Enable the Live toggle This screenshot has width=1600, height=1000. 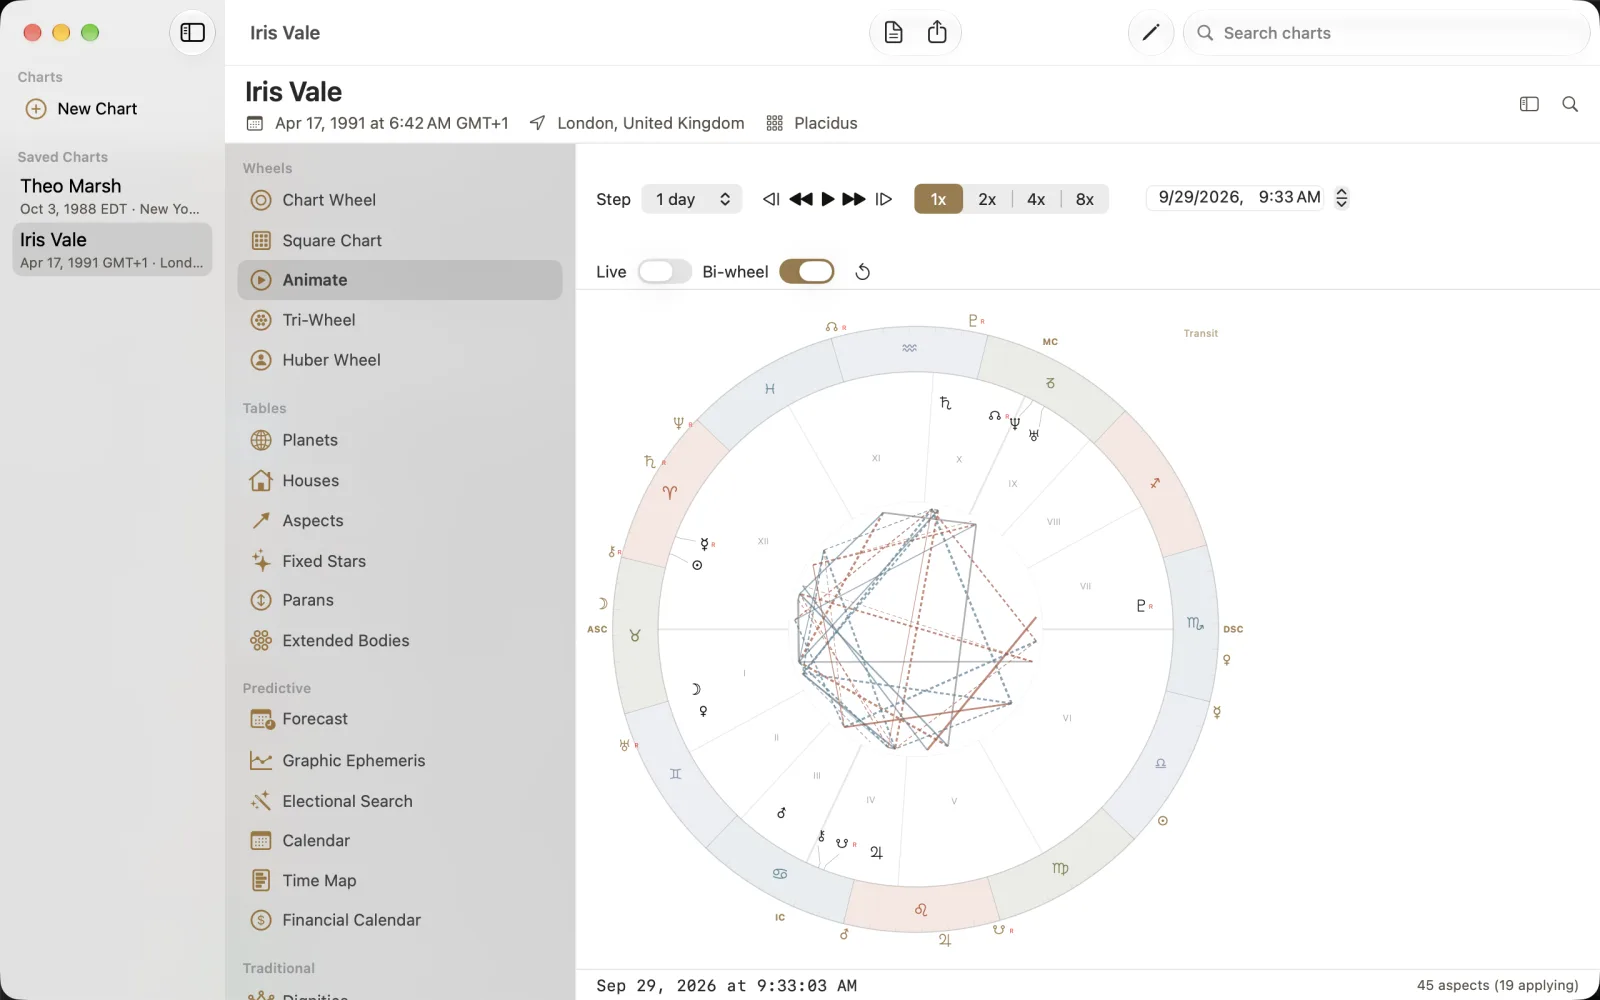(x=664, y=272)
